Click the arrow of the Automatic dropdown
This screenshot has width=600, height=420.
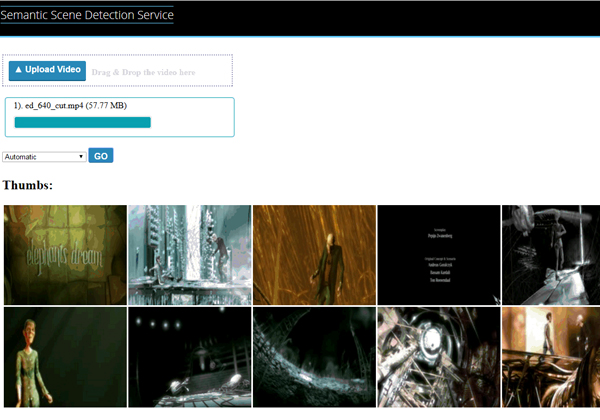pos(80,156)
